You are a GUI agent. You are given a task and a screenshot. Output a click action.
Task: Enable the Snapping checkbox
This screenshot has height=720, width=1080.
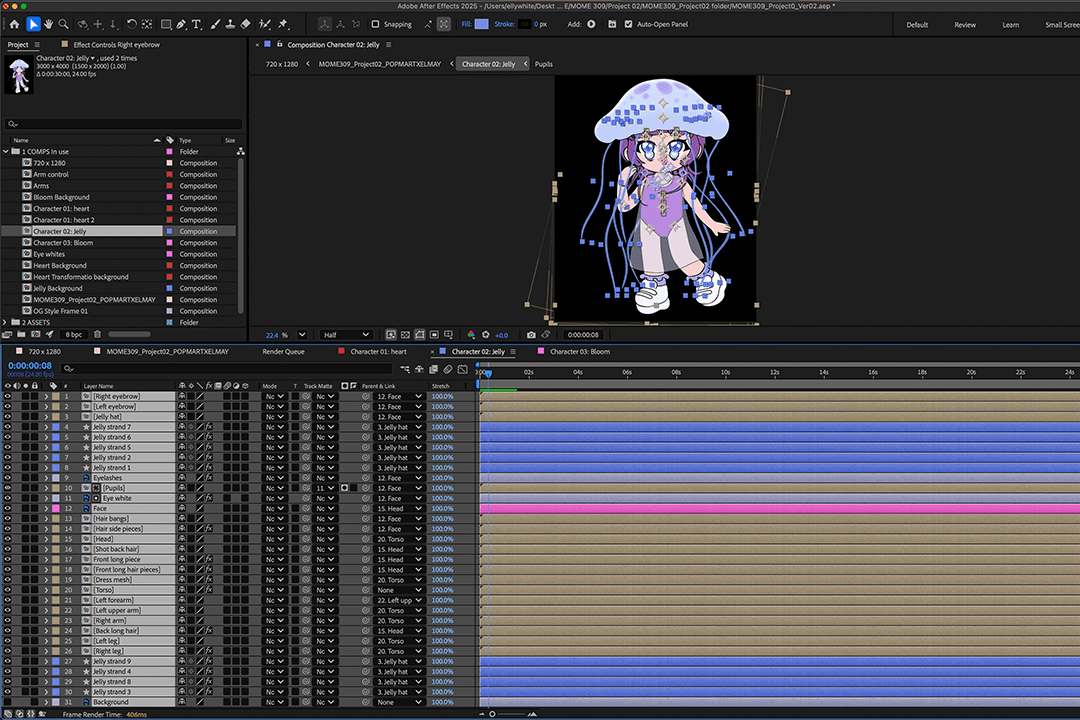tap(375, 24)
